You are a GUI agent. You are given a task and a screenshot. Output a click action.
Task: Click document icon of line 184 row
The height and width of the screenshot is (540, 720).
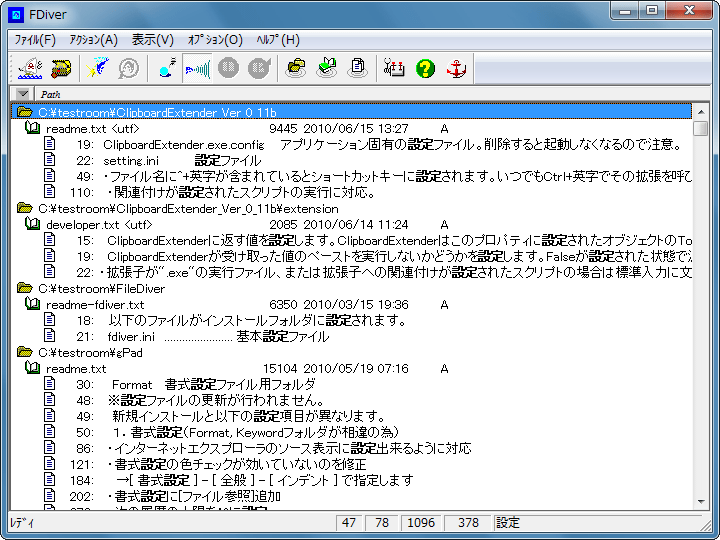pos(50,480)
